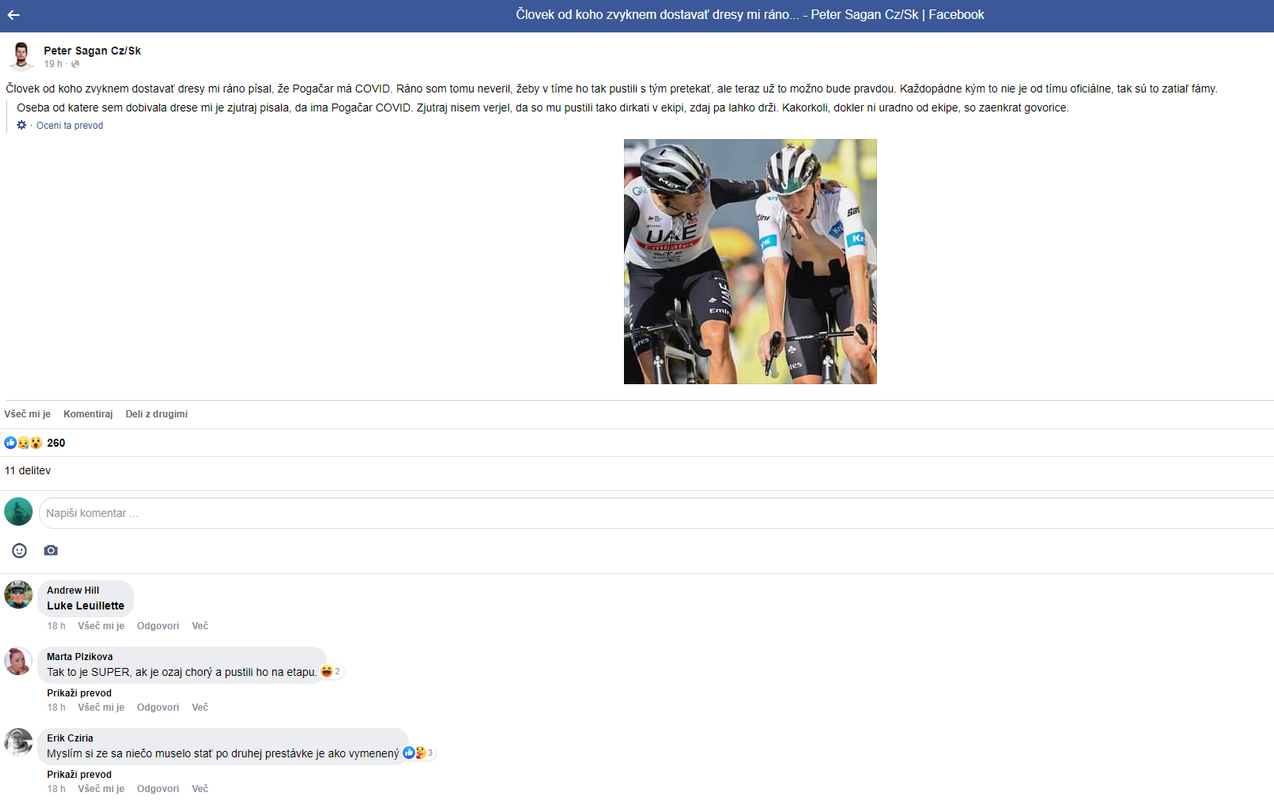Click the translated text starting 'Oseba od katere'
This screenshot has width=1274, height=800.
point(543,107)
